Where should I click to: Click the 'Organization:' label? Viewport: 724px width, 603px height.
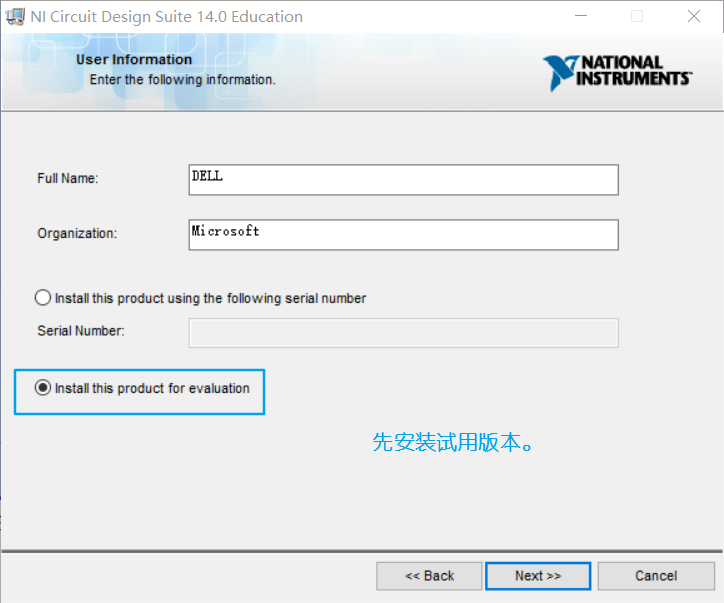coord(77,233)
